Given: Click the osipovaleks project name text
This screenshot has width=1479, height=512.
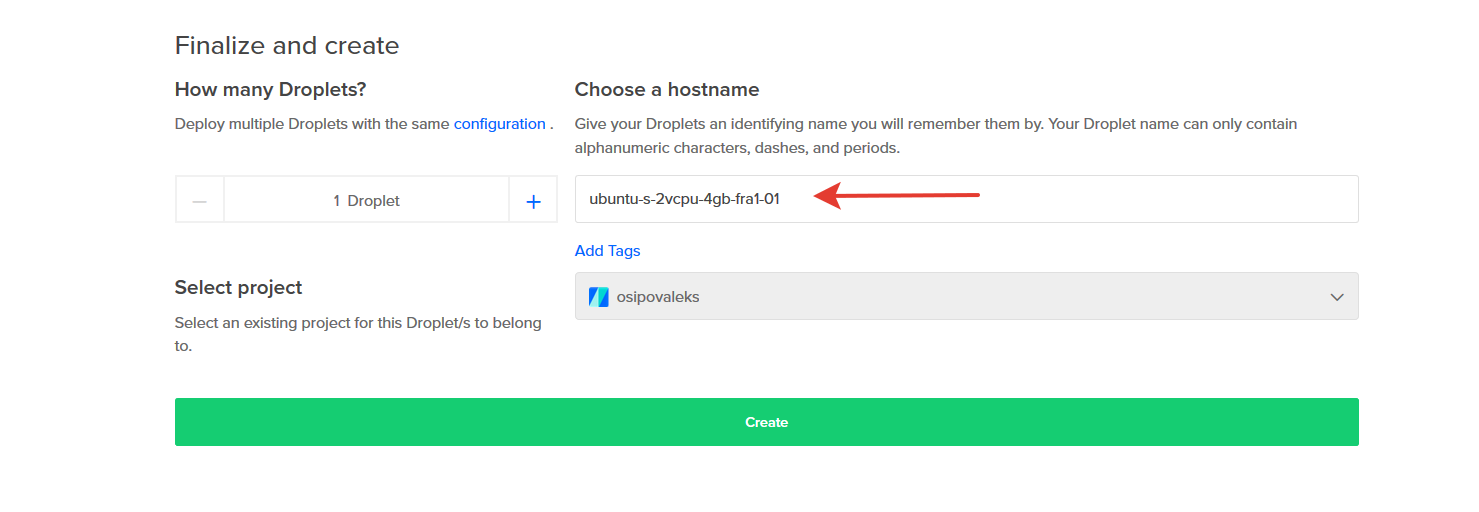Looking at the screenshot, I should [x=658, y=297].
